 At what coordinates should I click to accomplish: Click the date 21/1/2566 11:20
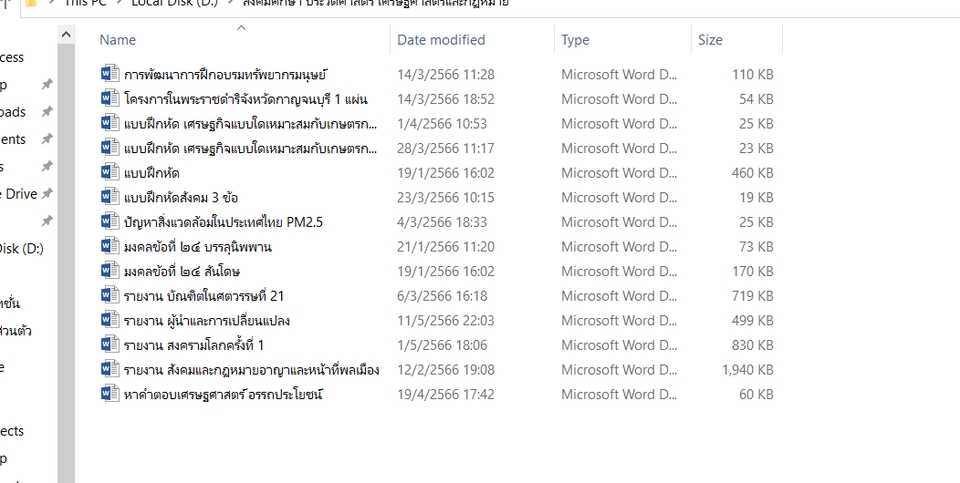tap(446, 247)
